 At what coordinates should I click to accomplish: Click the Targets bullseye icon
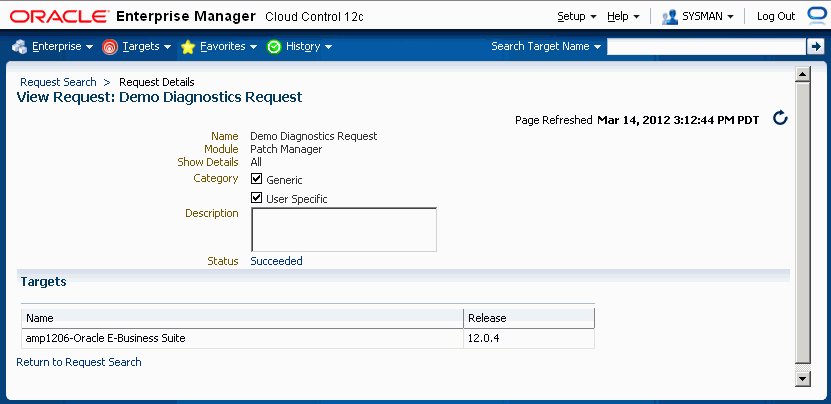pos(110,47)
